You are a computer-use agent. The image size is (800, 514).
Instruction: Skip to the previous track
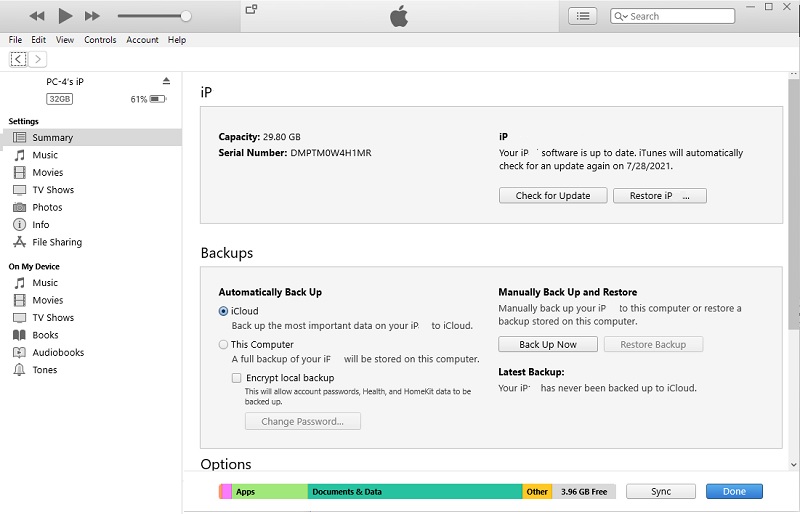[37, 16]
